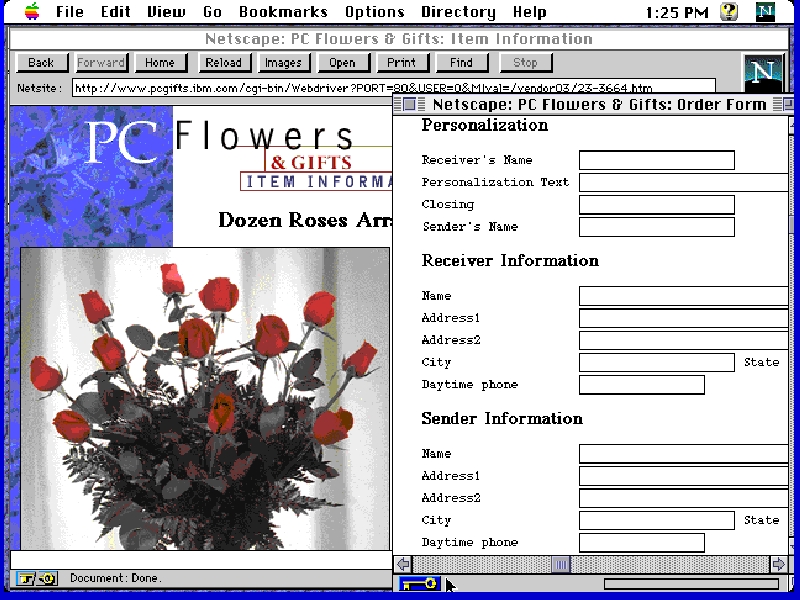
Task: Open the Go menu
Action: click(212, 11)
